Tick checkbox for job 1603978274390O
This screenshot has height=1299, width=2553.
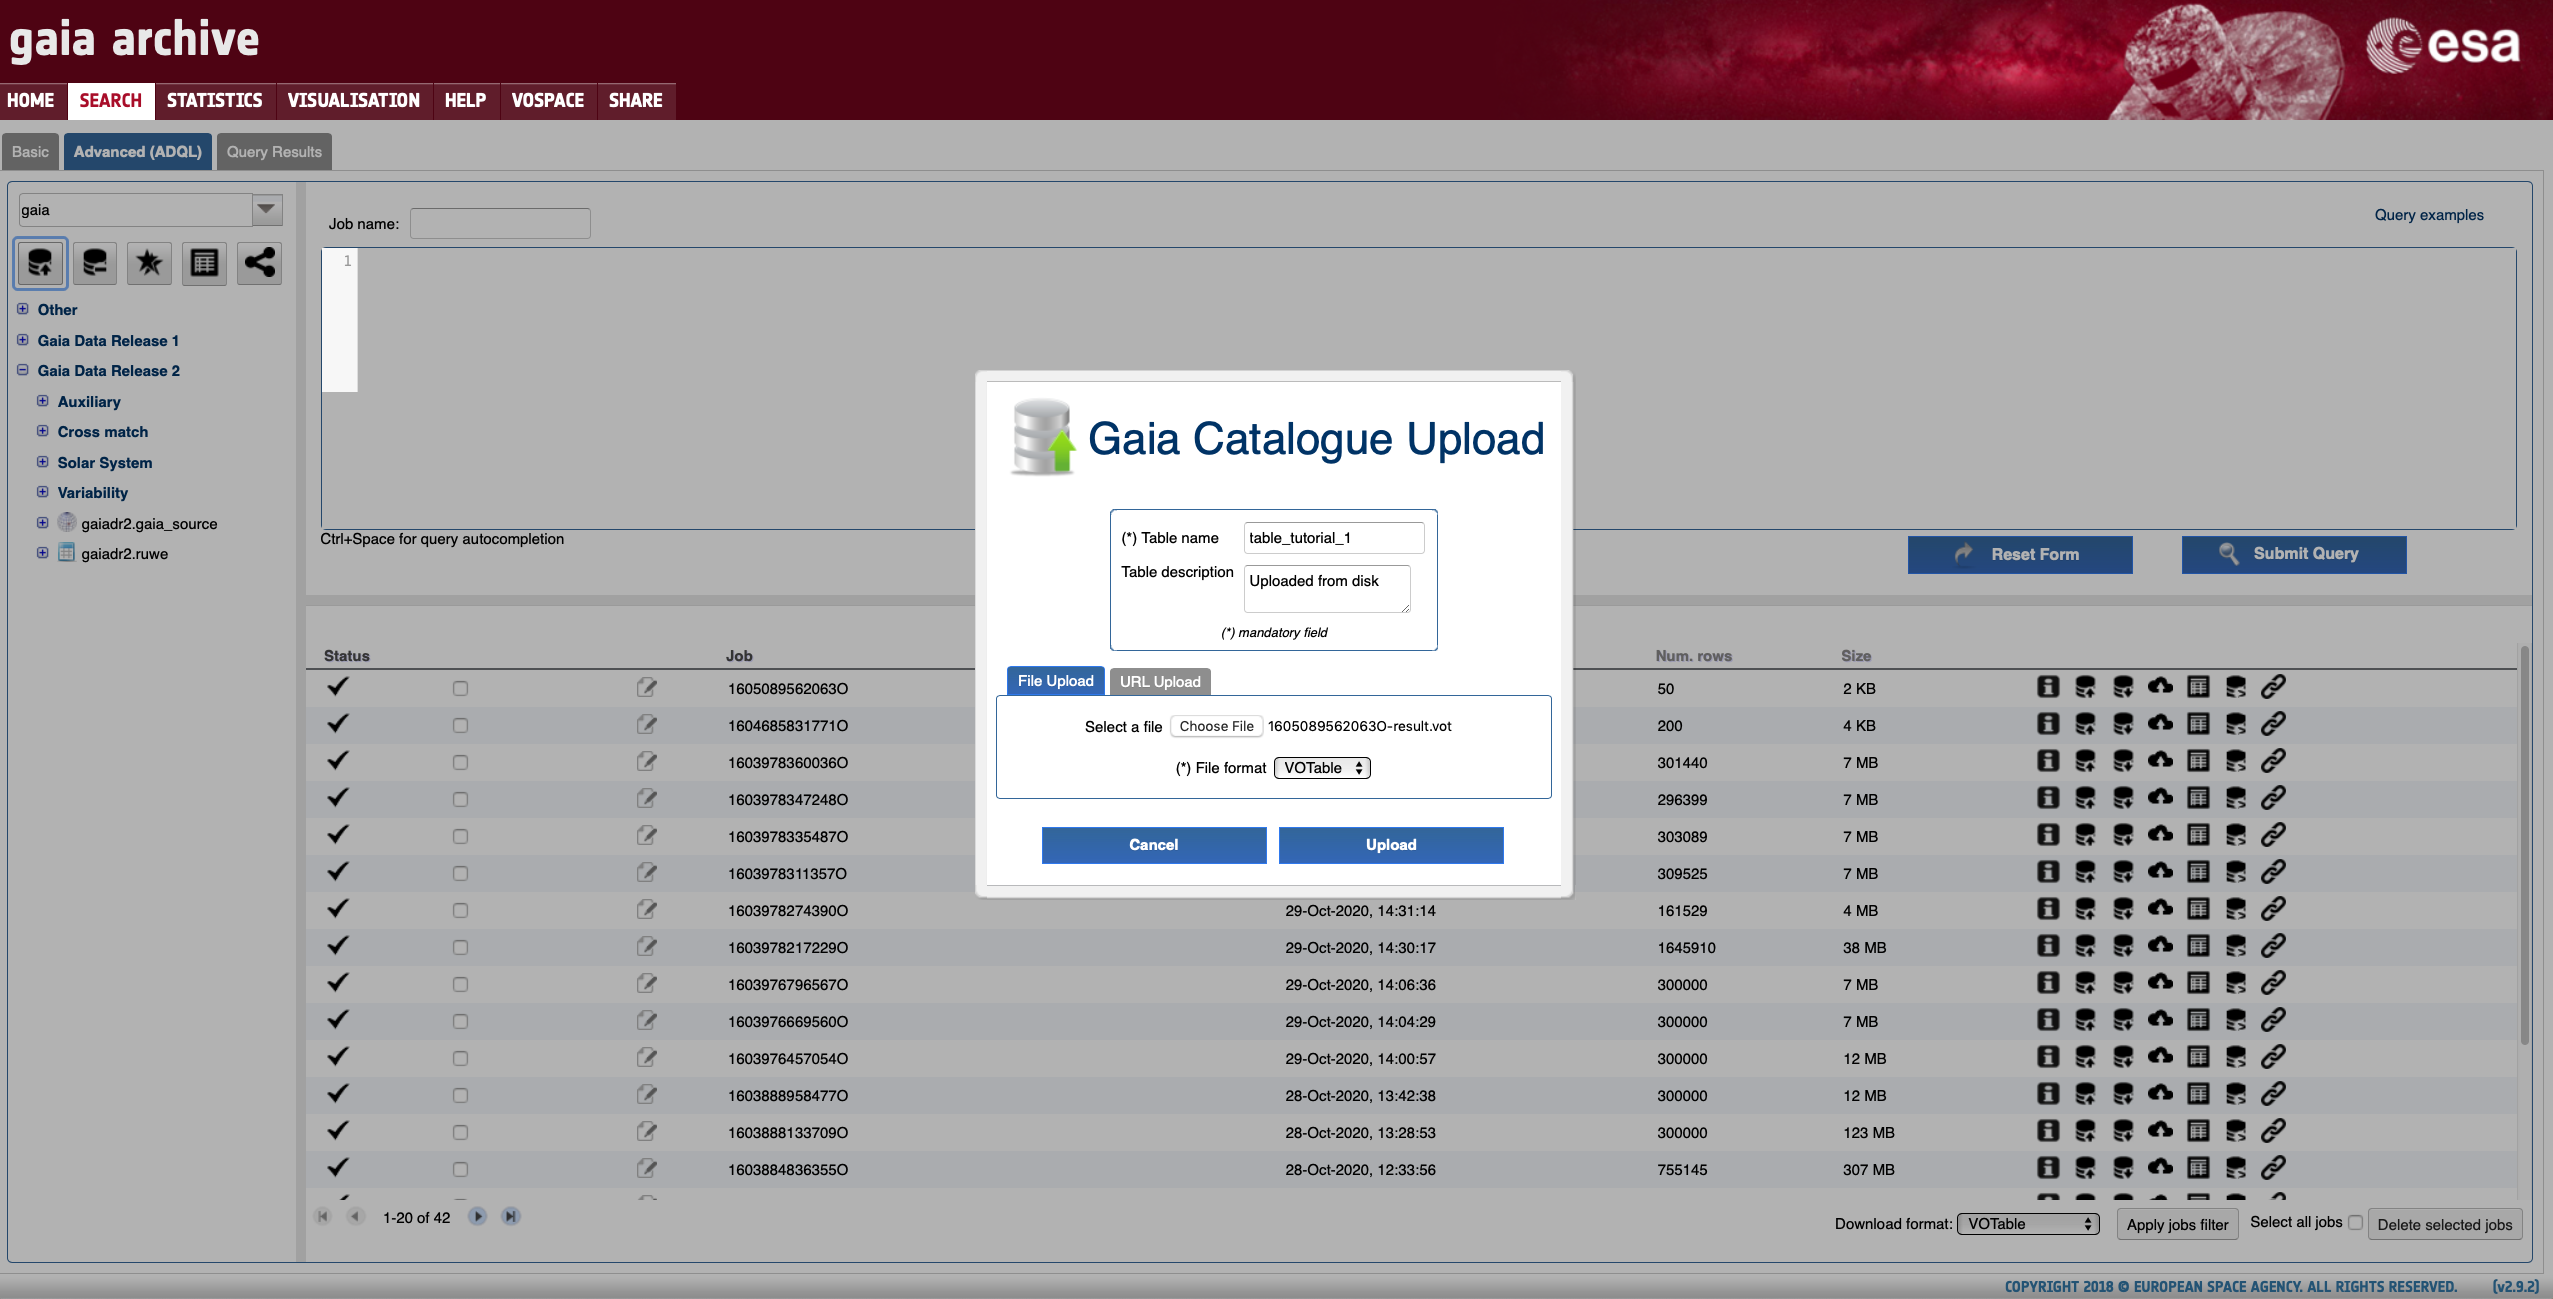coord(460,910)
